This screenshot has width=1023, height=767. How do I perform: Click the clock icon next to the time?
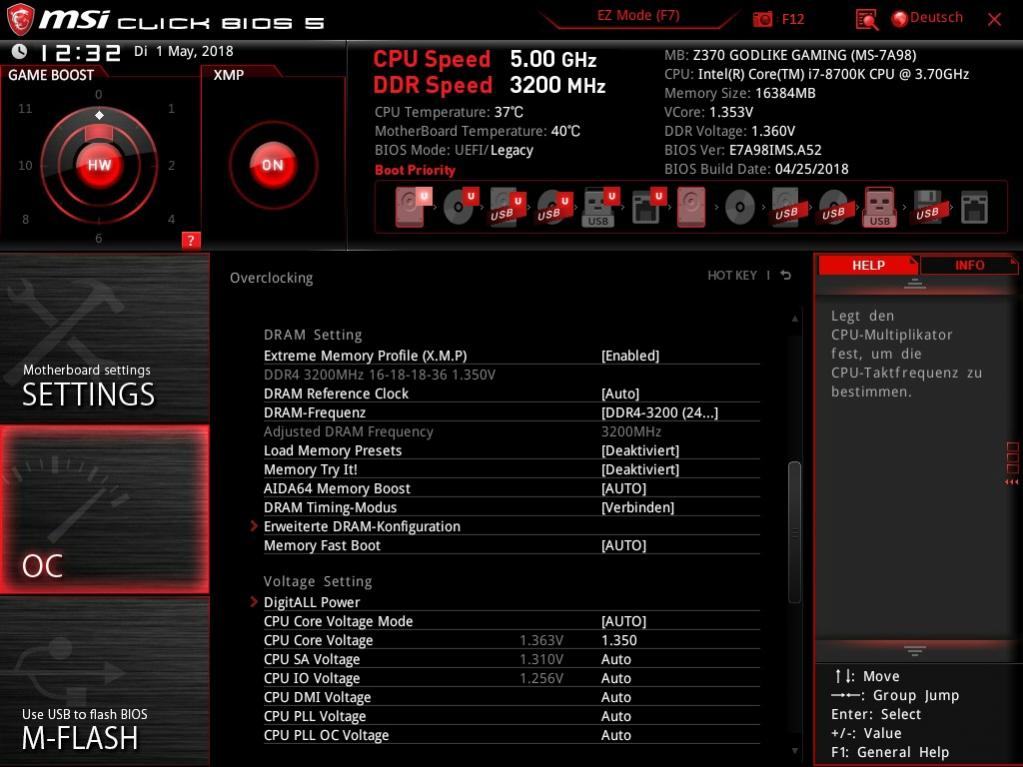[20, 52]
